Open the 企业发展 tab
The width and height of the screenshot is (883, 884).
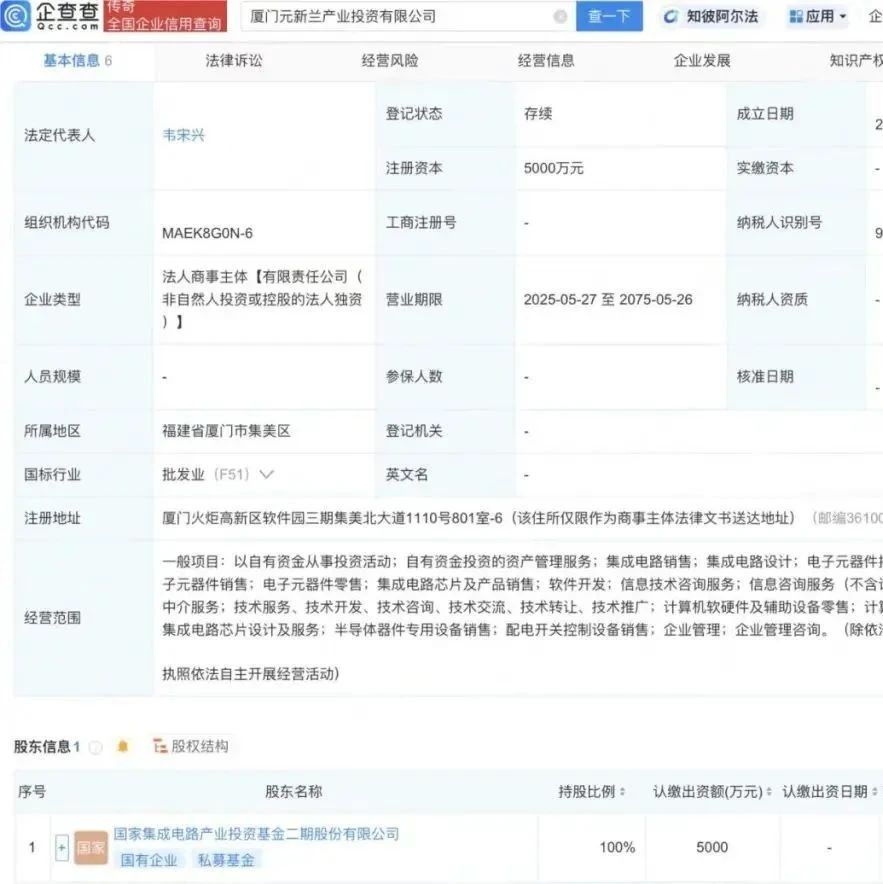tap(702, 60)
